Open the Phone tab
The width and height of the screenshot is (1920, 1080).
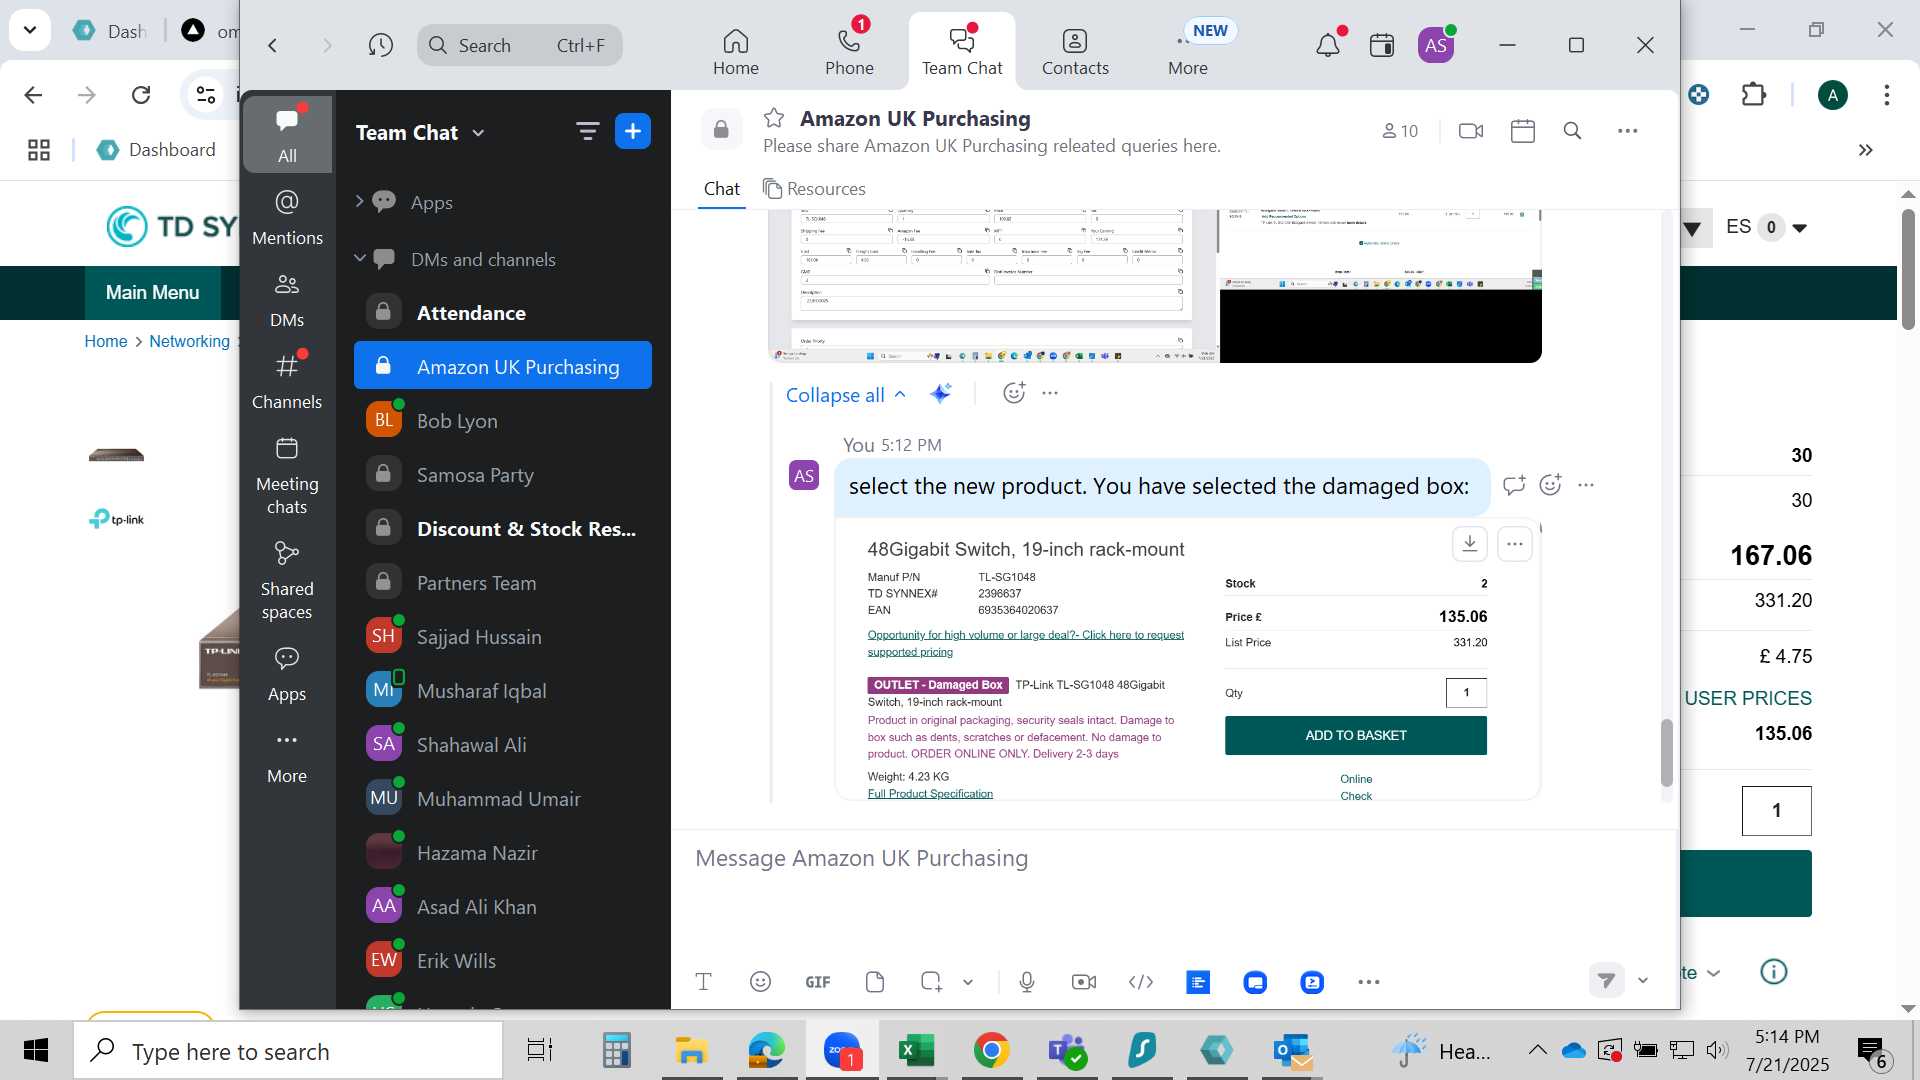[x=849, y=52]
